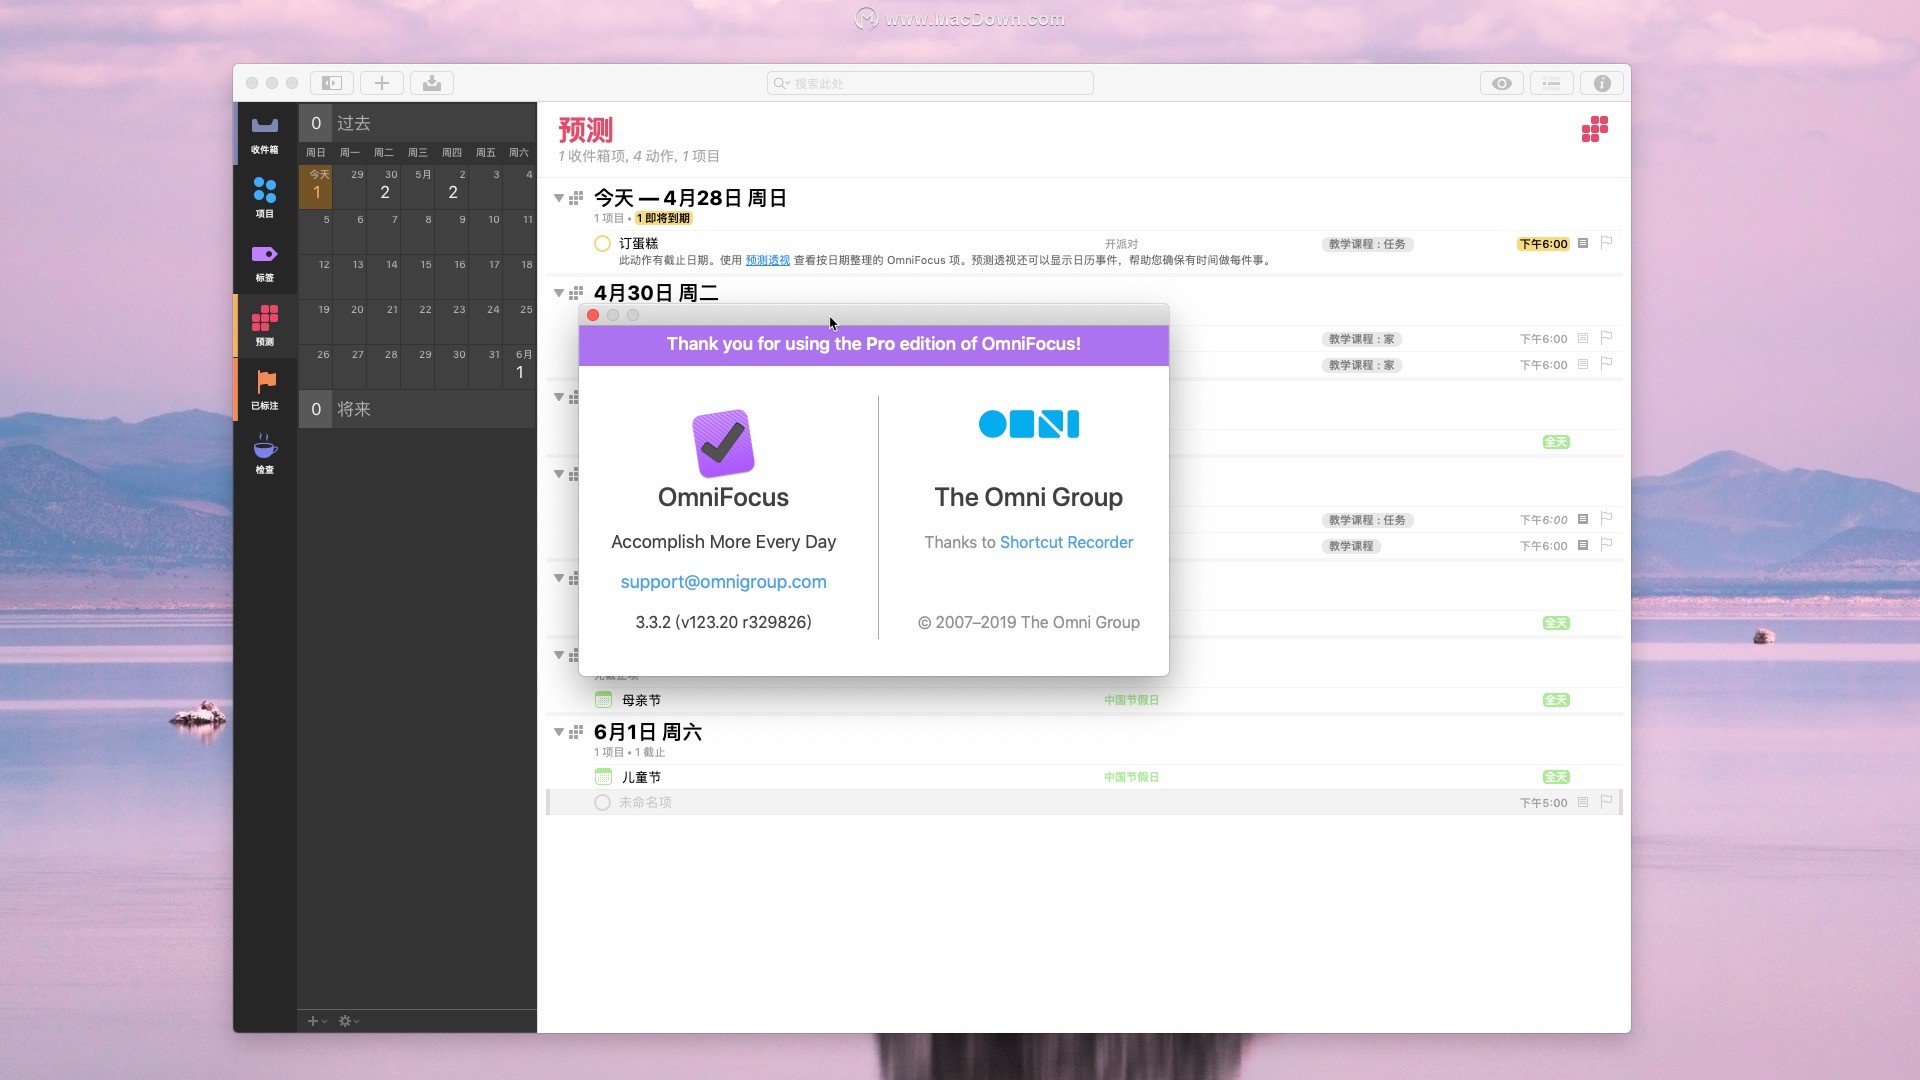Open the note icon on the 订蛋糕 row
Image resolution: width=1920 pixels, height=1080 pixels.
[x=1583, y=243]
